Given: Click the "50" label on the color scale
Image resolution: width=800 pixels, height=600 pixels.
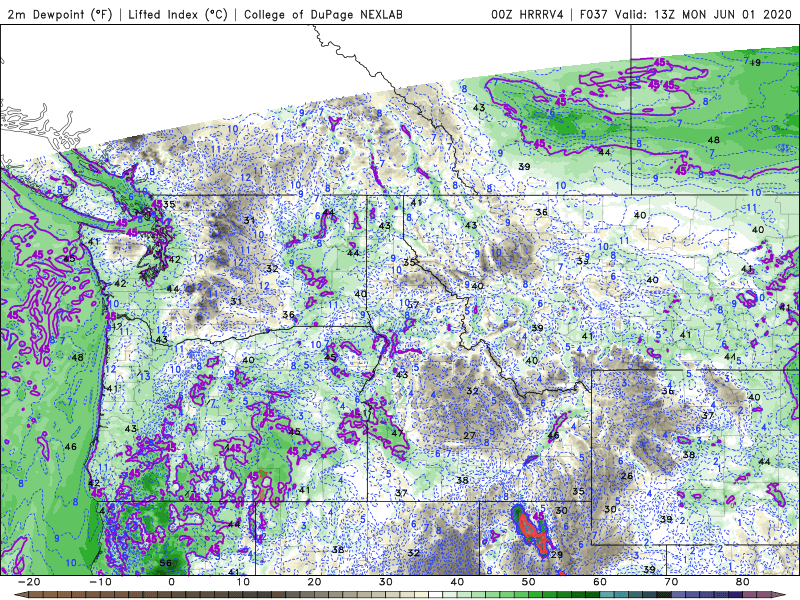Looking at the screenshot, I should [529, 582].
